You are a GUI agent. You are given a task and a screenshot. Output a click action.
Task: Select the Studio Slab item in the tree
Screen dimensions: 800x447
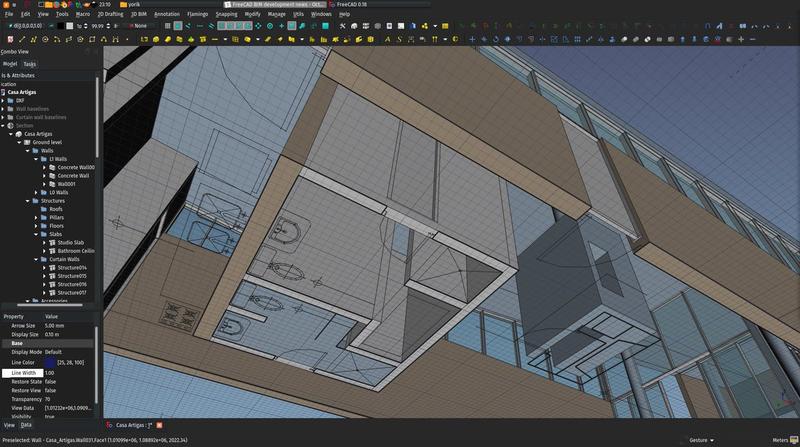coord(70,242)
